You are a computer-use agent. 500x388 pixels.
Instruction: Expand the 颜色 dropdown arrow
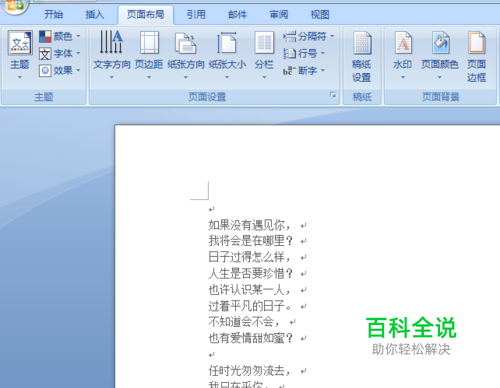click(78, 36)
